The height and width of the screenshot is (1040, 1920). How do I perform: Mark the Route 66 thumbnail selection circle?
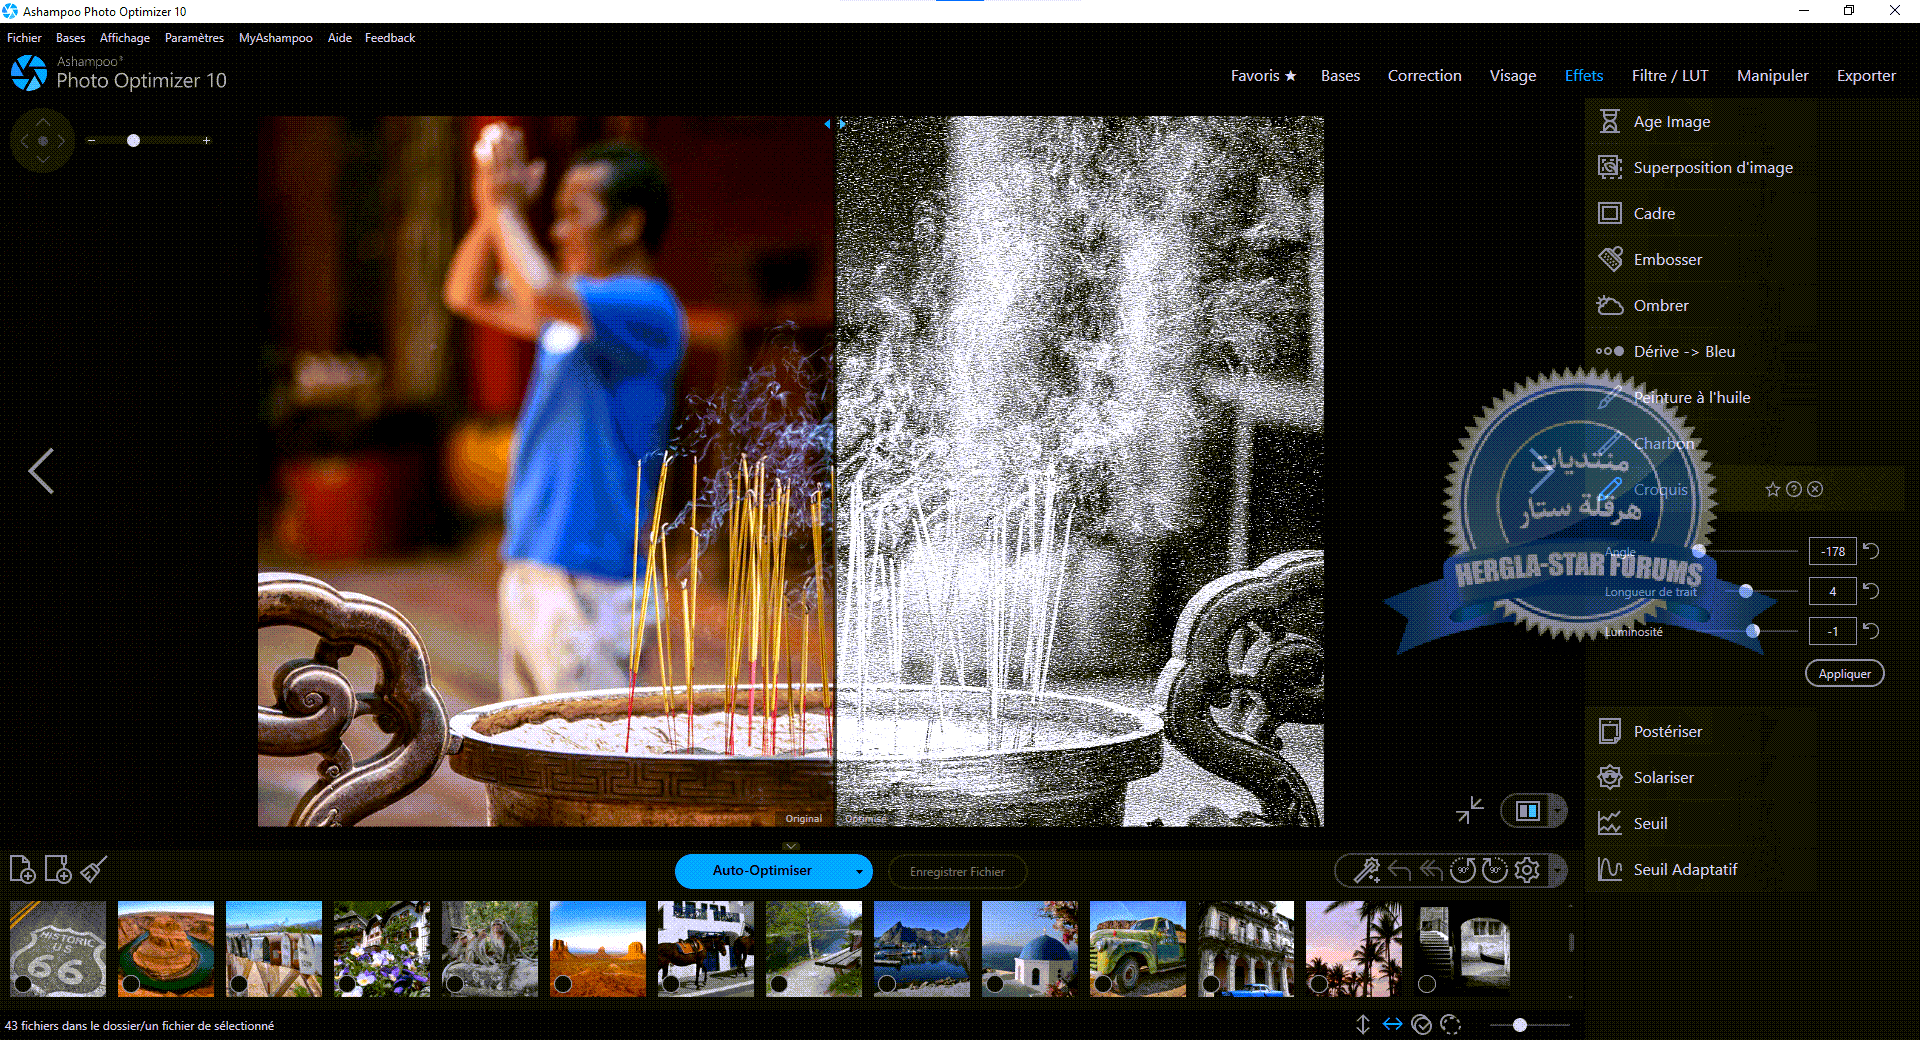pyautogui.click(x=23, y=984)
